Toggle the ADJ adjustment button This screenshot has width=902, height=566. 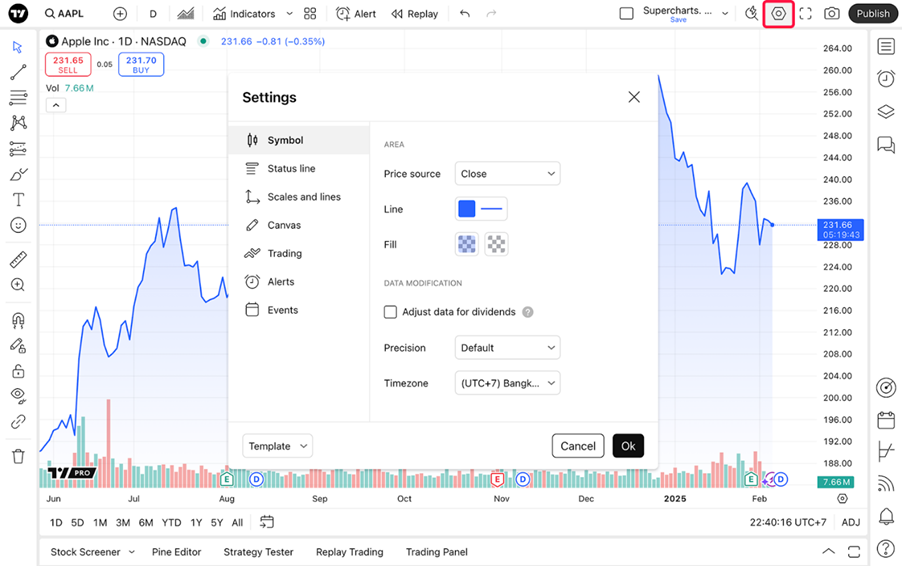pyautogui.click(x=851, y=522)
